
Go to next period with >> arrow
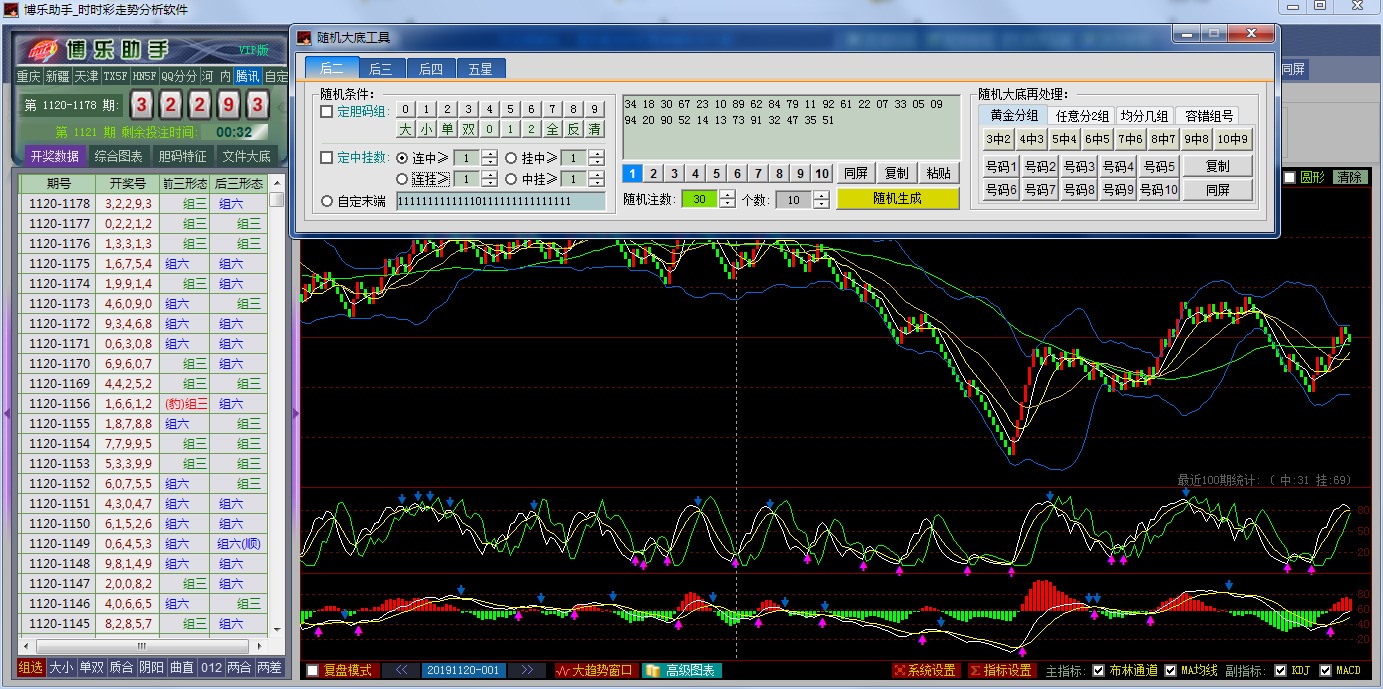[527, 670]
